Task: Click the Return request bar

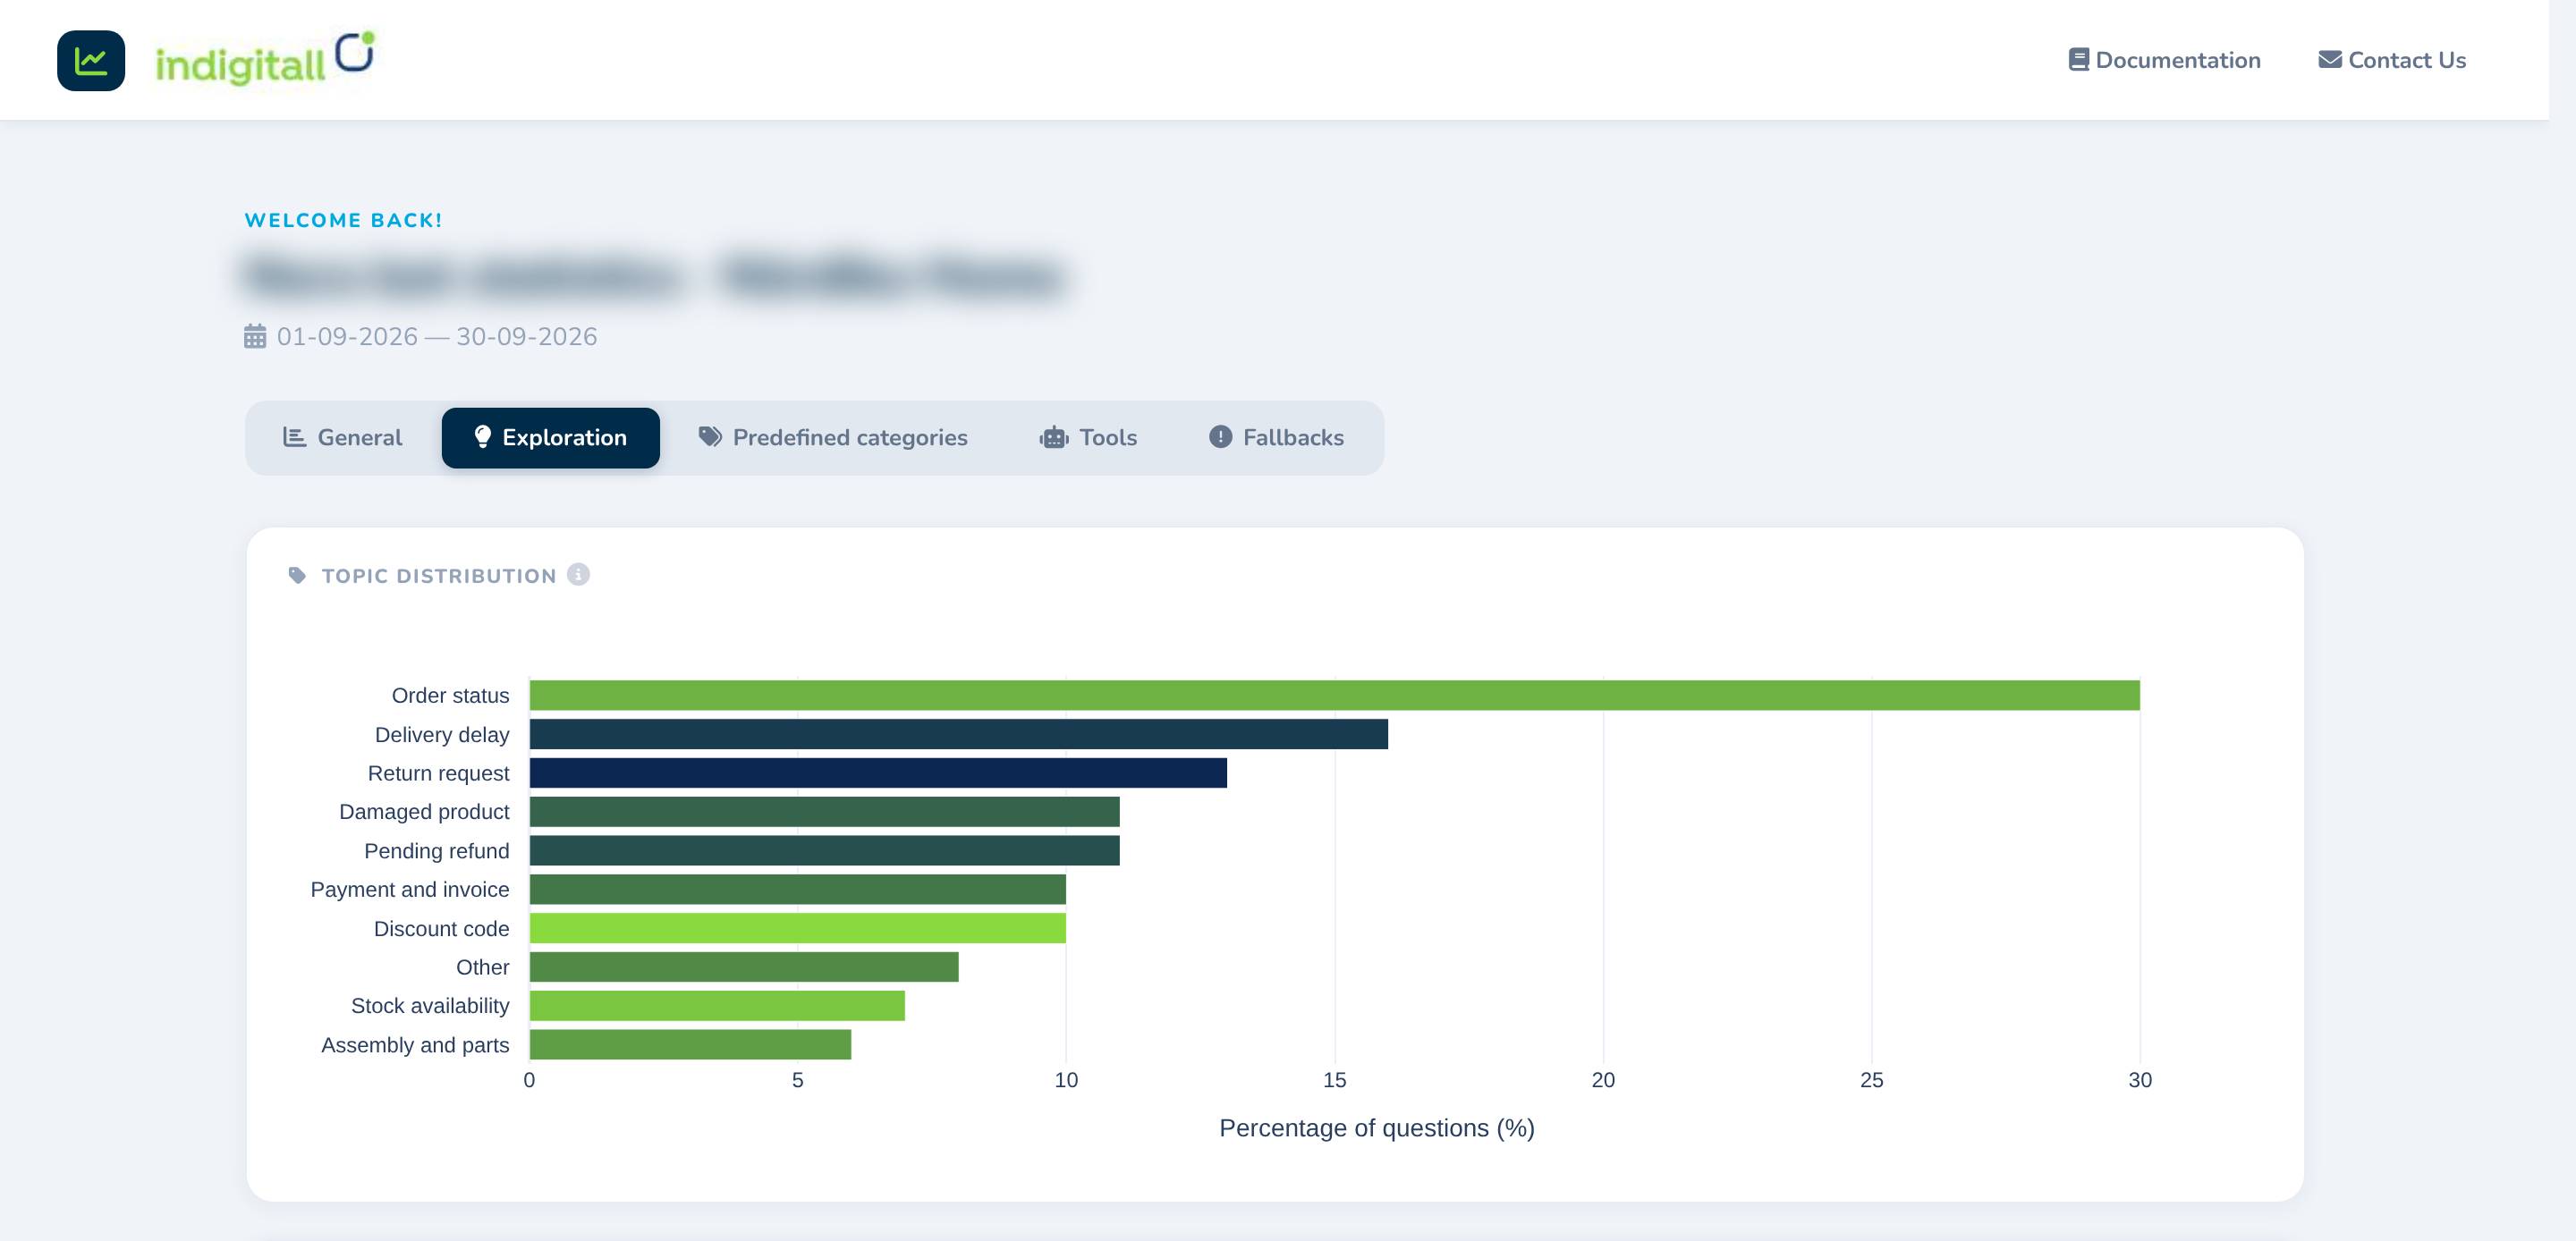Action: [x=878, y=773]
